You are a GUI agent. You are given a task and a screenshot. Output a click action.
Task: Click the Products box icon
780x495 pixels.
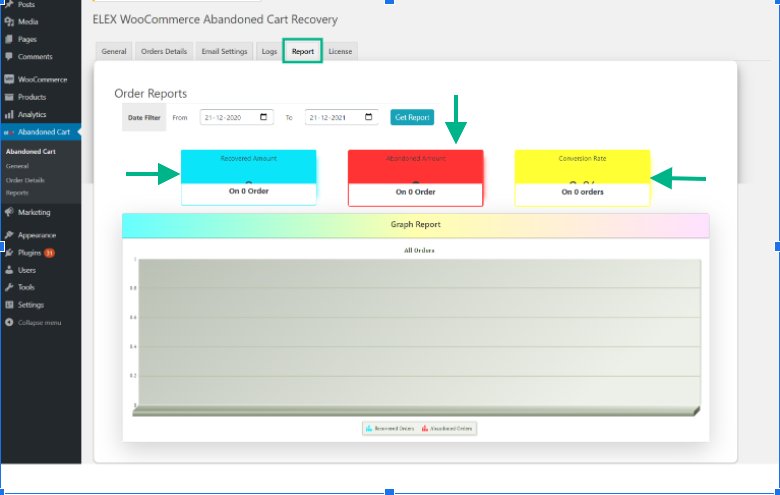[x=9, y=97]
